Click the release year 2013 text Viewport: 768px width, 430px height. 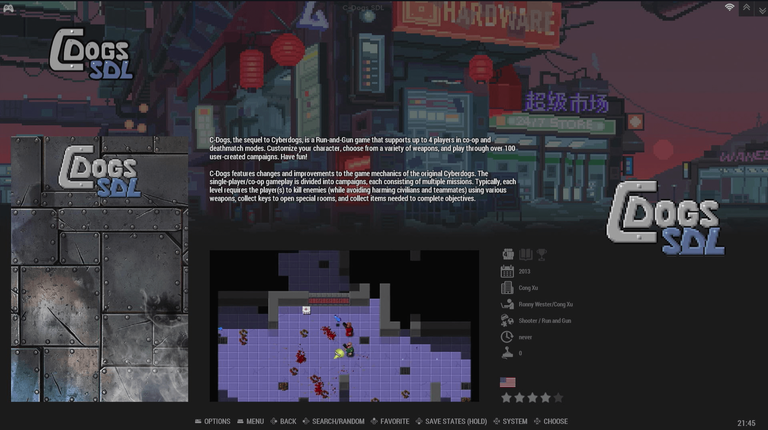(524, 271)
